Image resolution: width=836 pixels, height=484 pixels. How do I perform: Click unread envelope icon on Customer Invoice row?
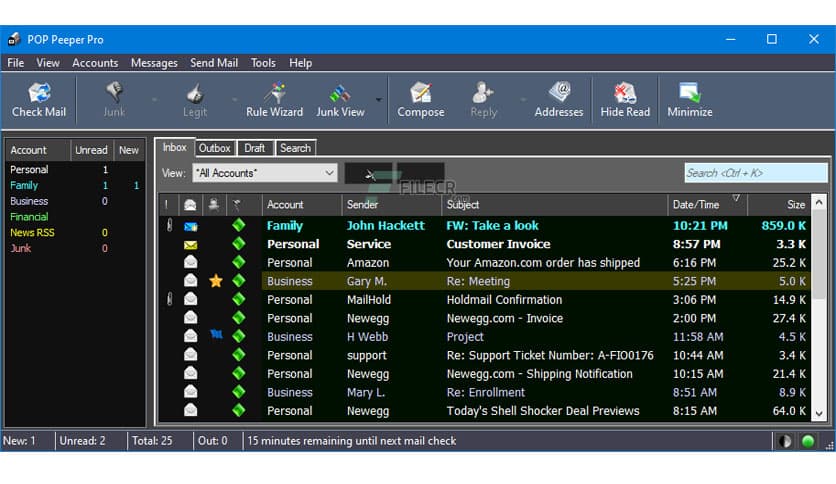[x=190, y=245]
